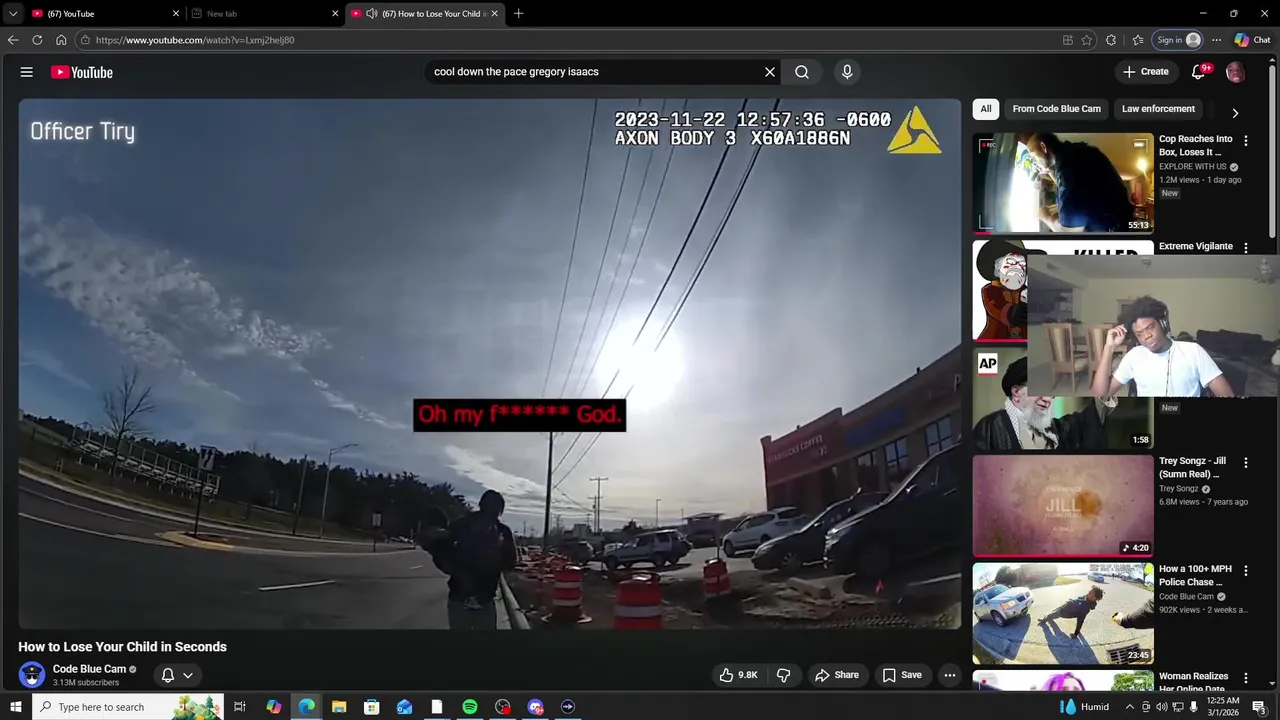Select the All filter chip
The width and height of the screenshot is (1280, 720).
click(986, 109)
